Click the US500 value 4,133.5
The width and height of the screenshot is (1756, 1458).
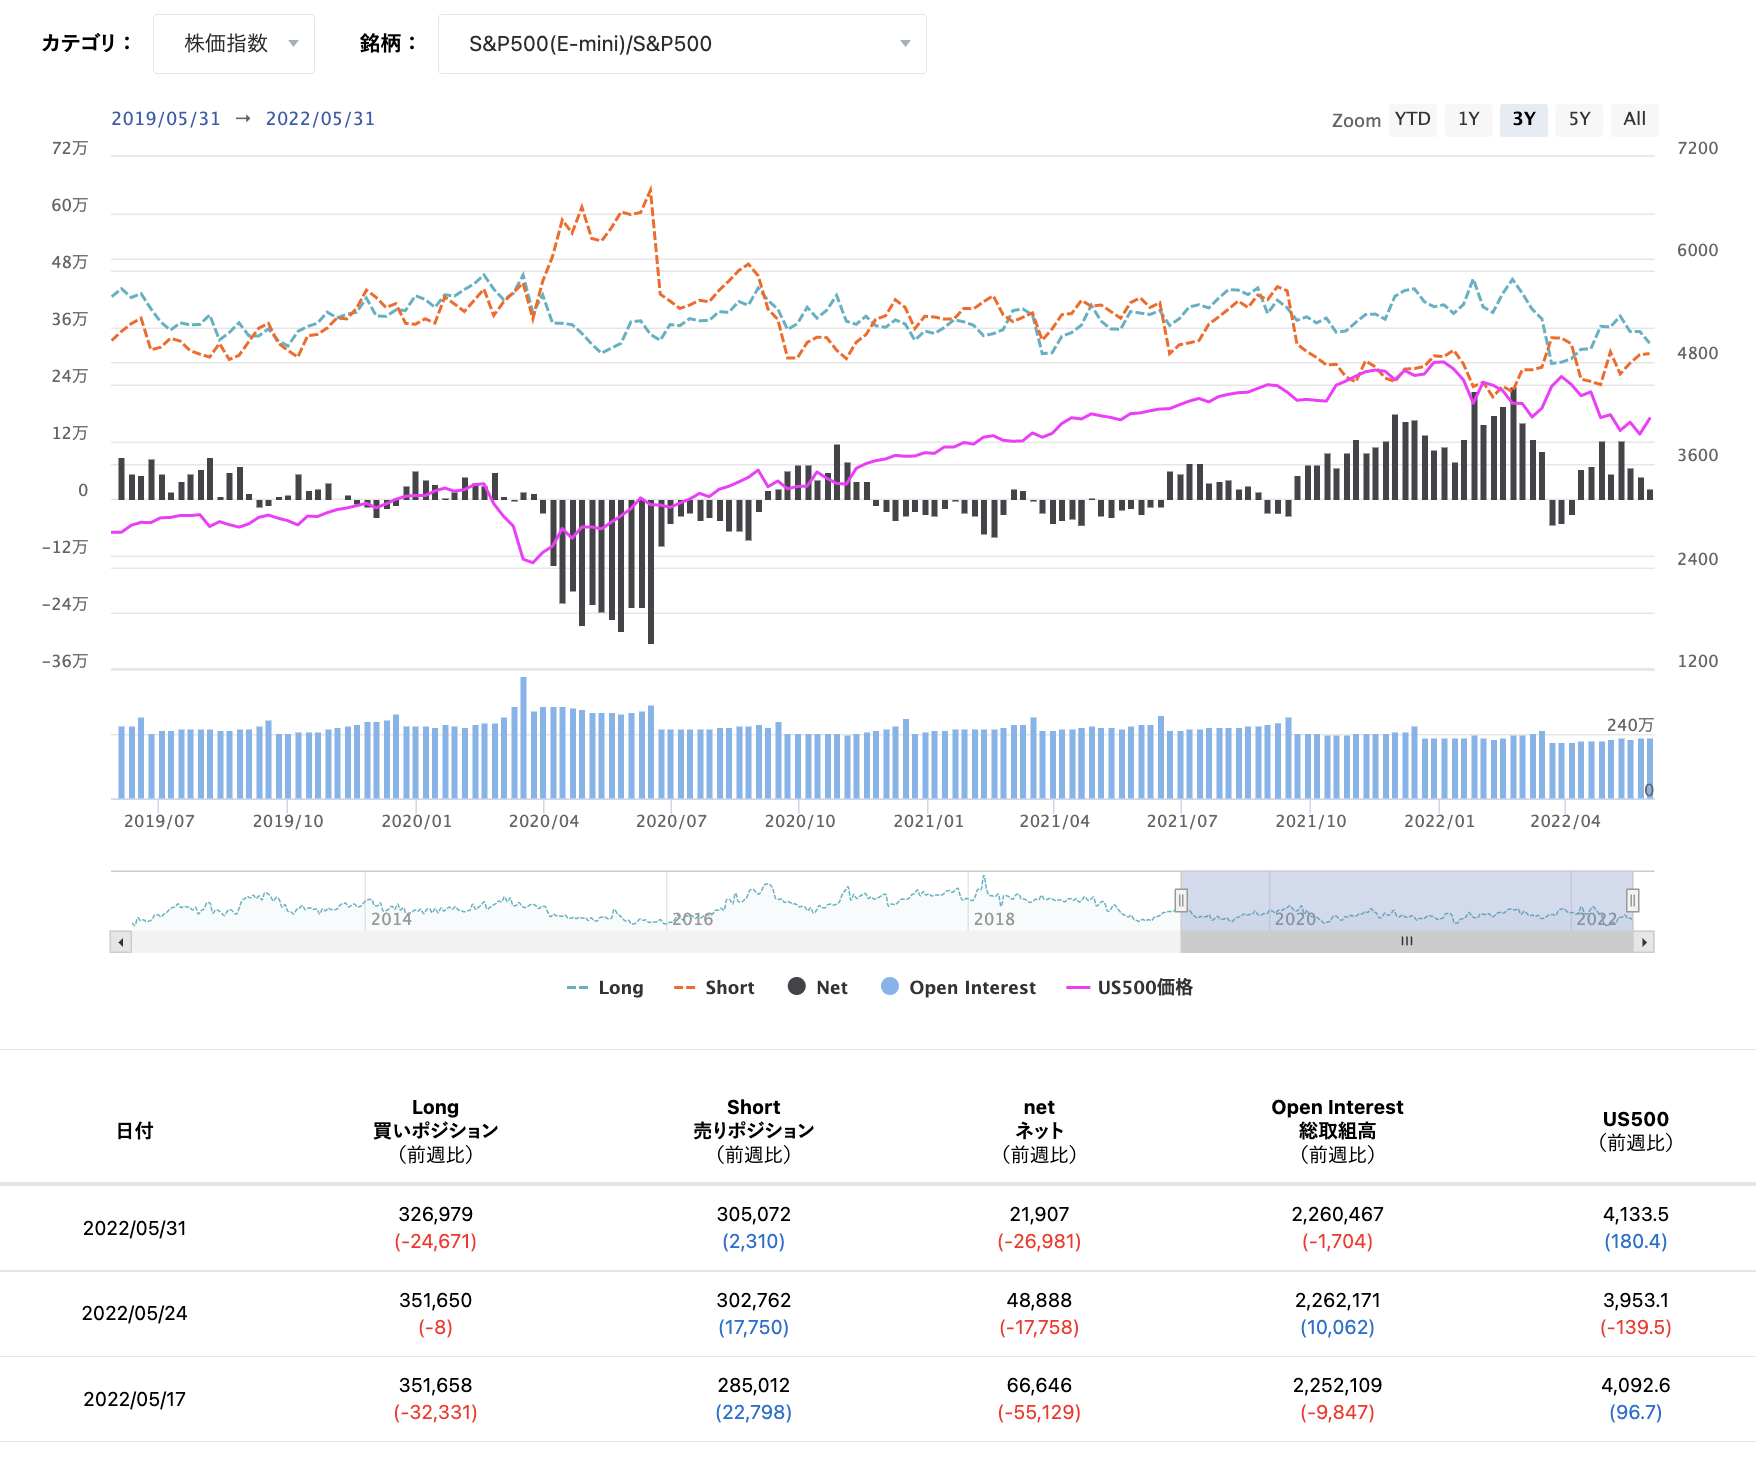pos(1636,1215)
